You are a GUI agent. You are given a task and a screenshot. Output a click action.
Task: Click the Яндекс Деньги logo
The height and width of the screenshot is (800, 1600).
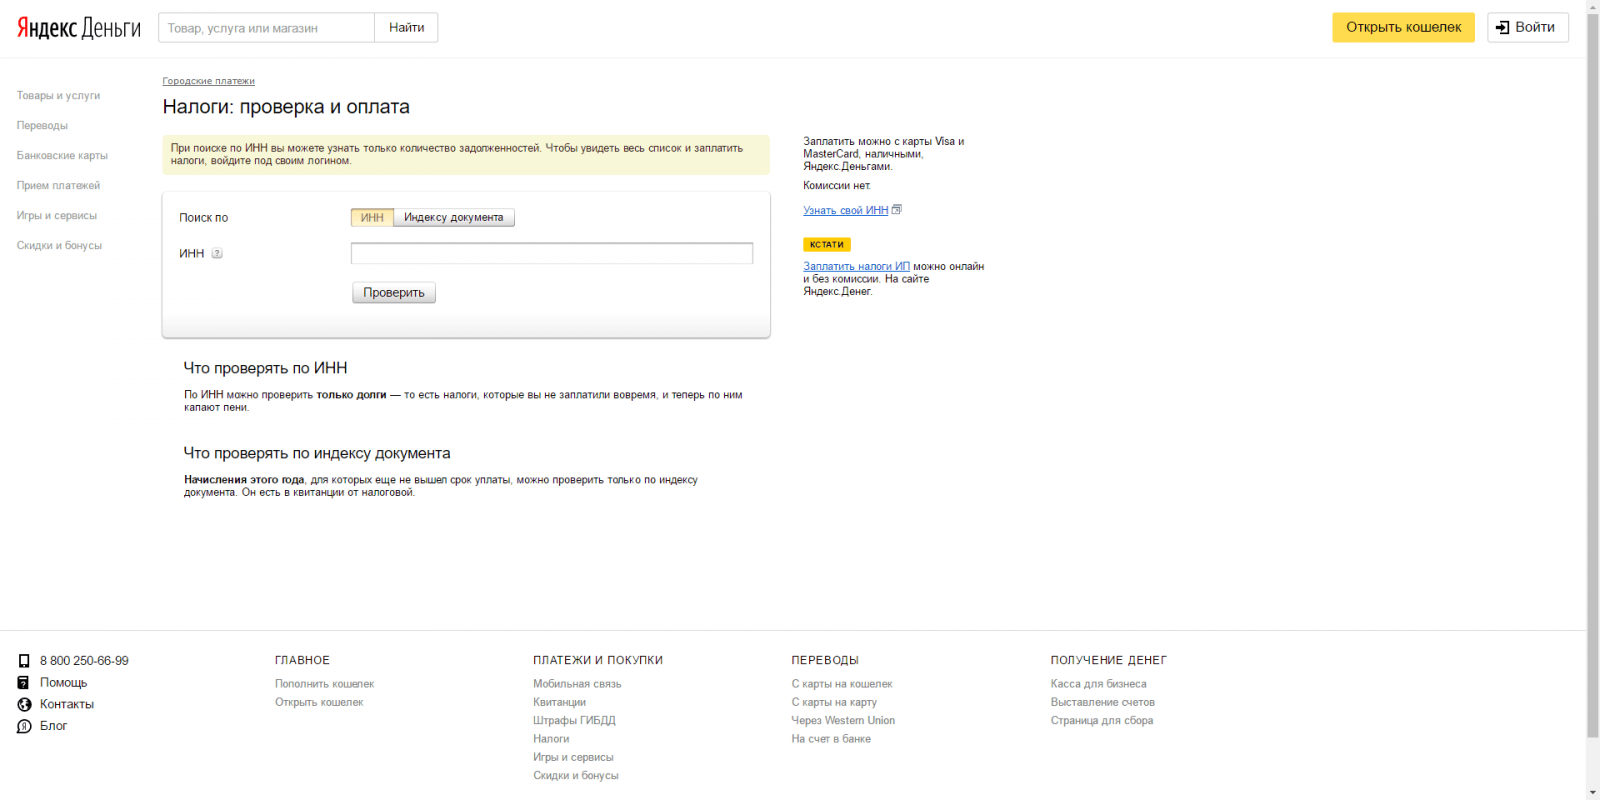point(79,28)
